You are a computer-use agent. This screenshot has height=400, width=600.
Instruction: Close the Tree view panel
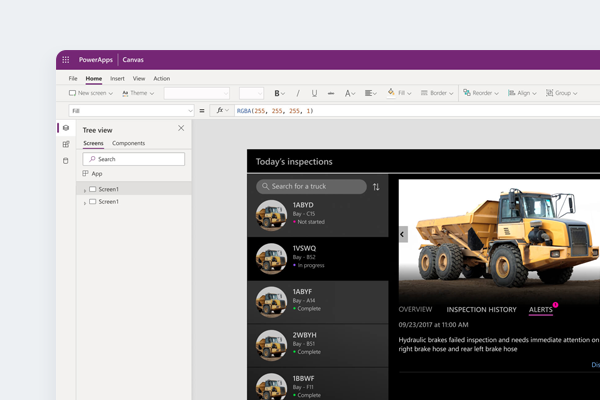(x=181, y=128)
